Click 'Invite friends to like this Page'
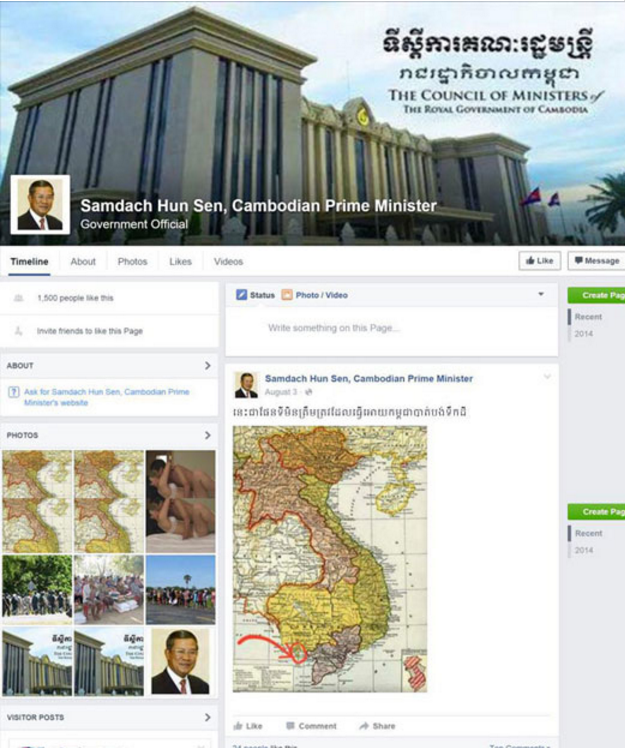 click(89, 331)
